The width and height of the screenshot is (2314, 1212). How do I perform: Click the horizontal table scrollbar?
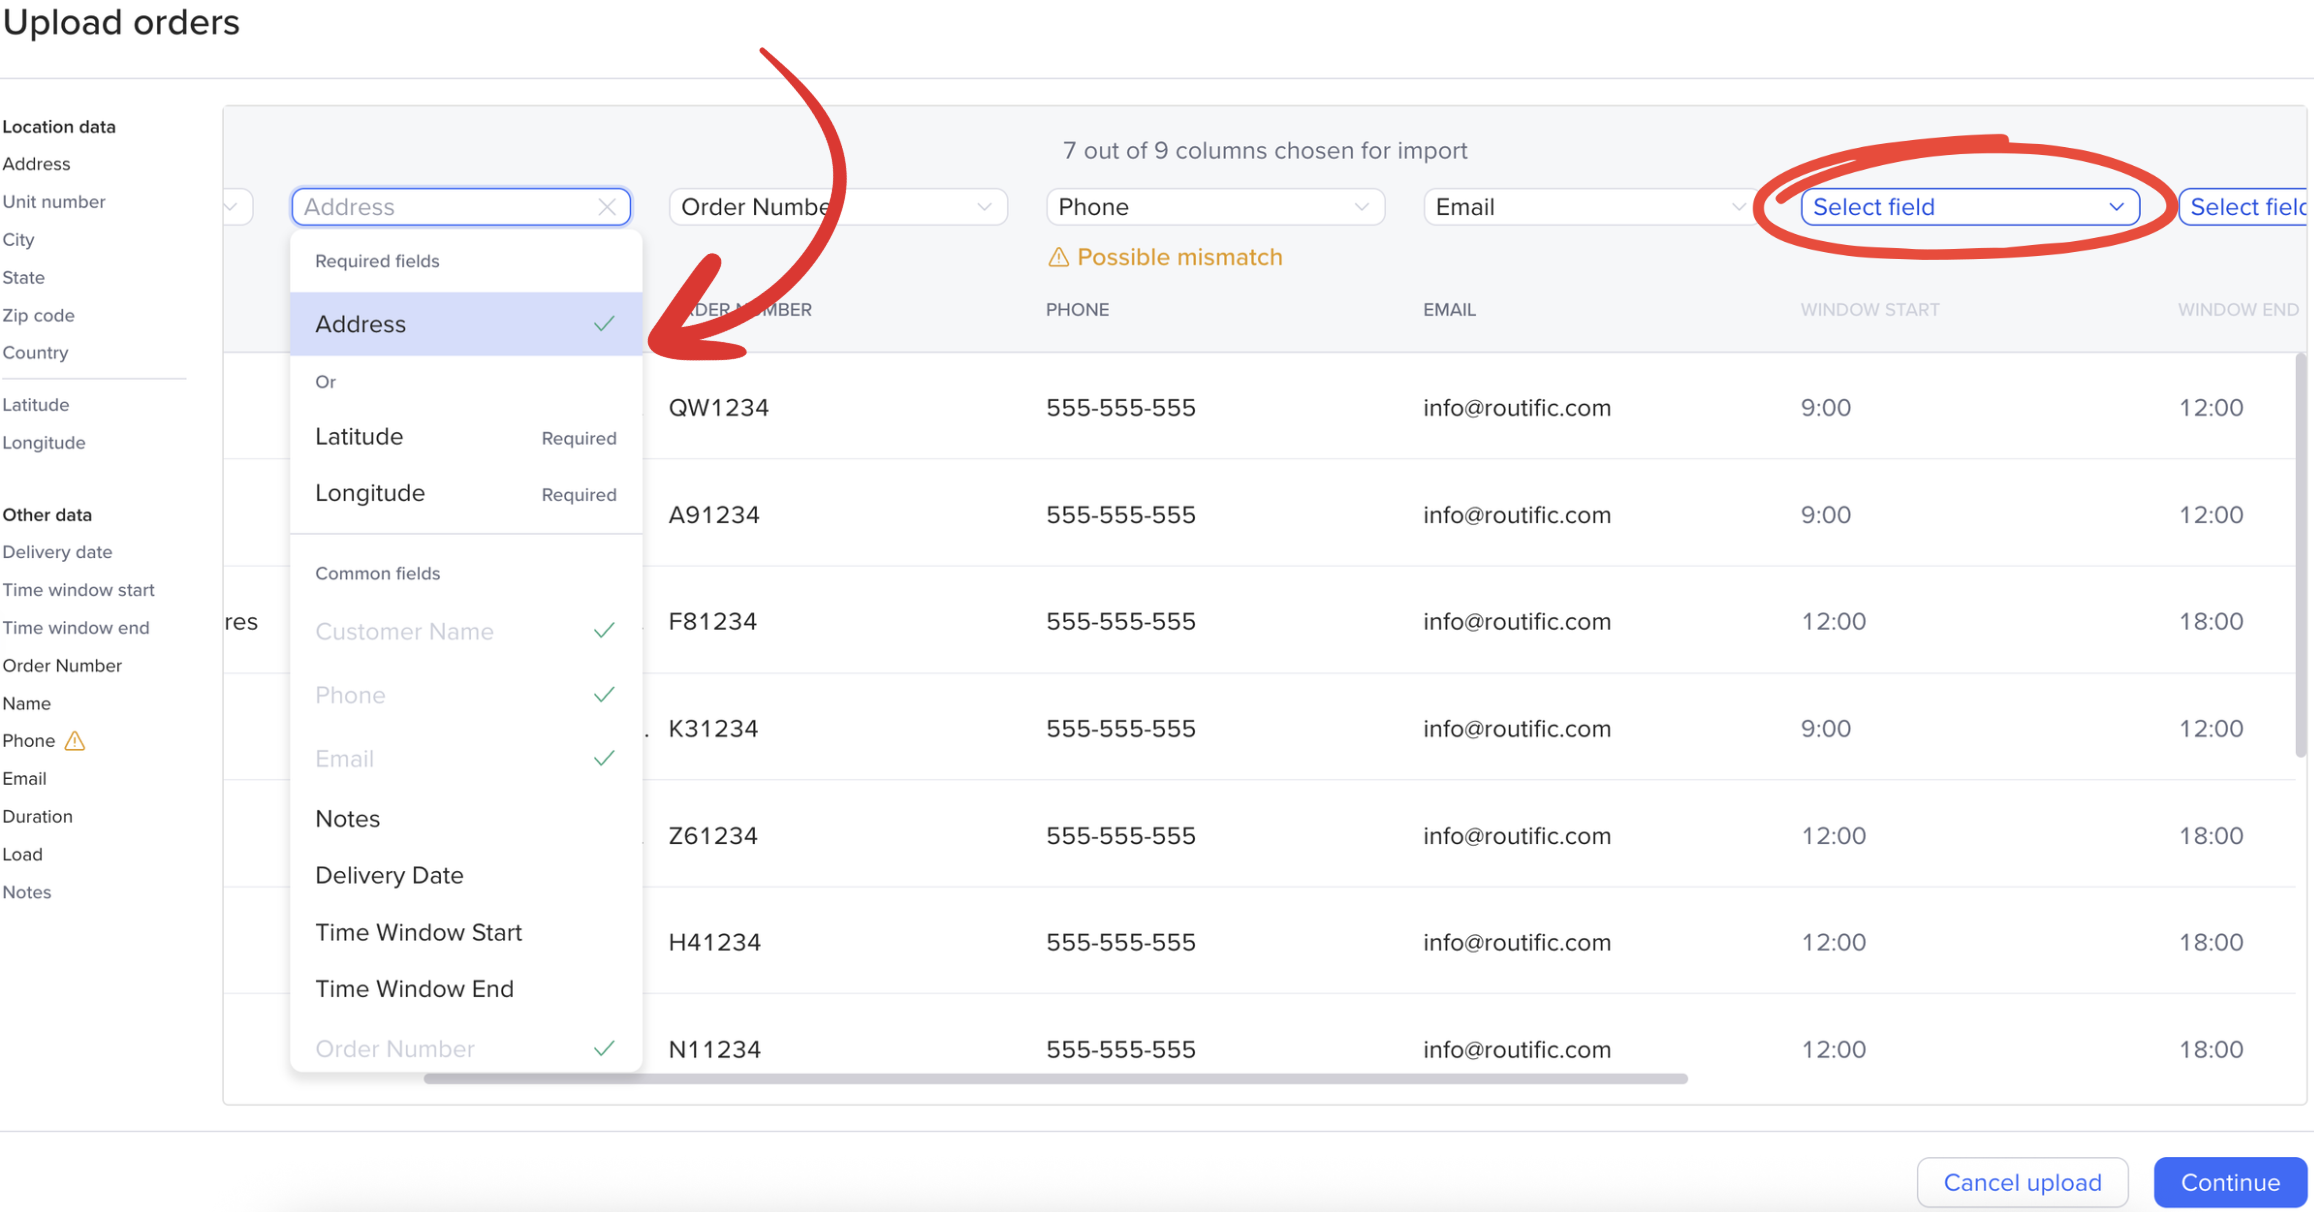(1055, 1079)
